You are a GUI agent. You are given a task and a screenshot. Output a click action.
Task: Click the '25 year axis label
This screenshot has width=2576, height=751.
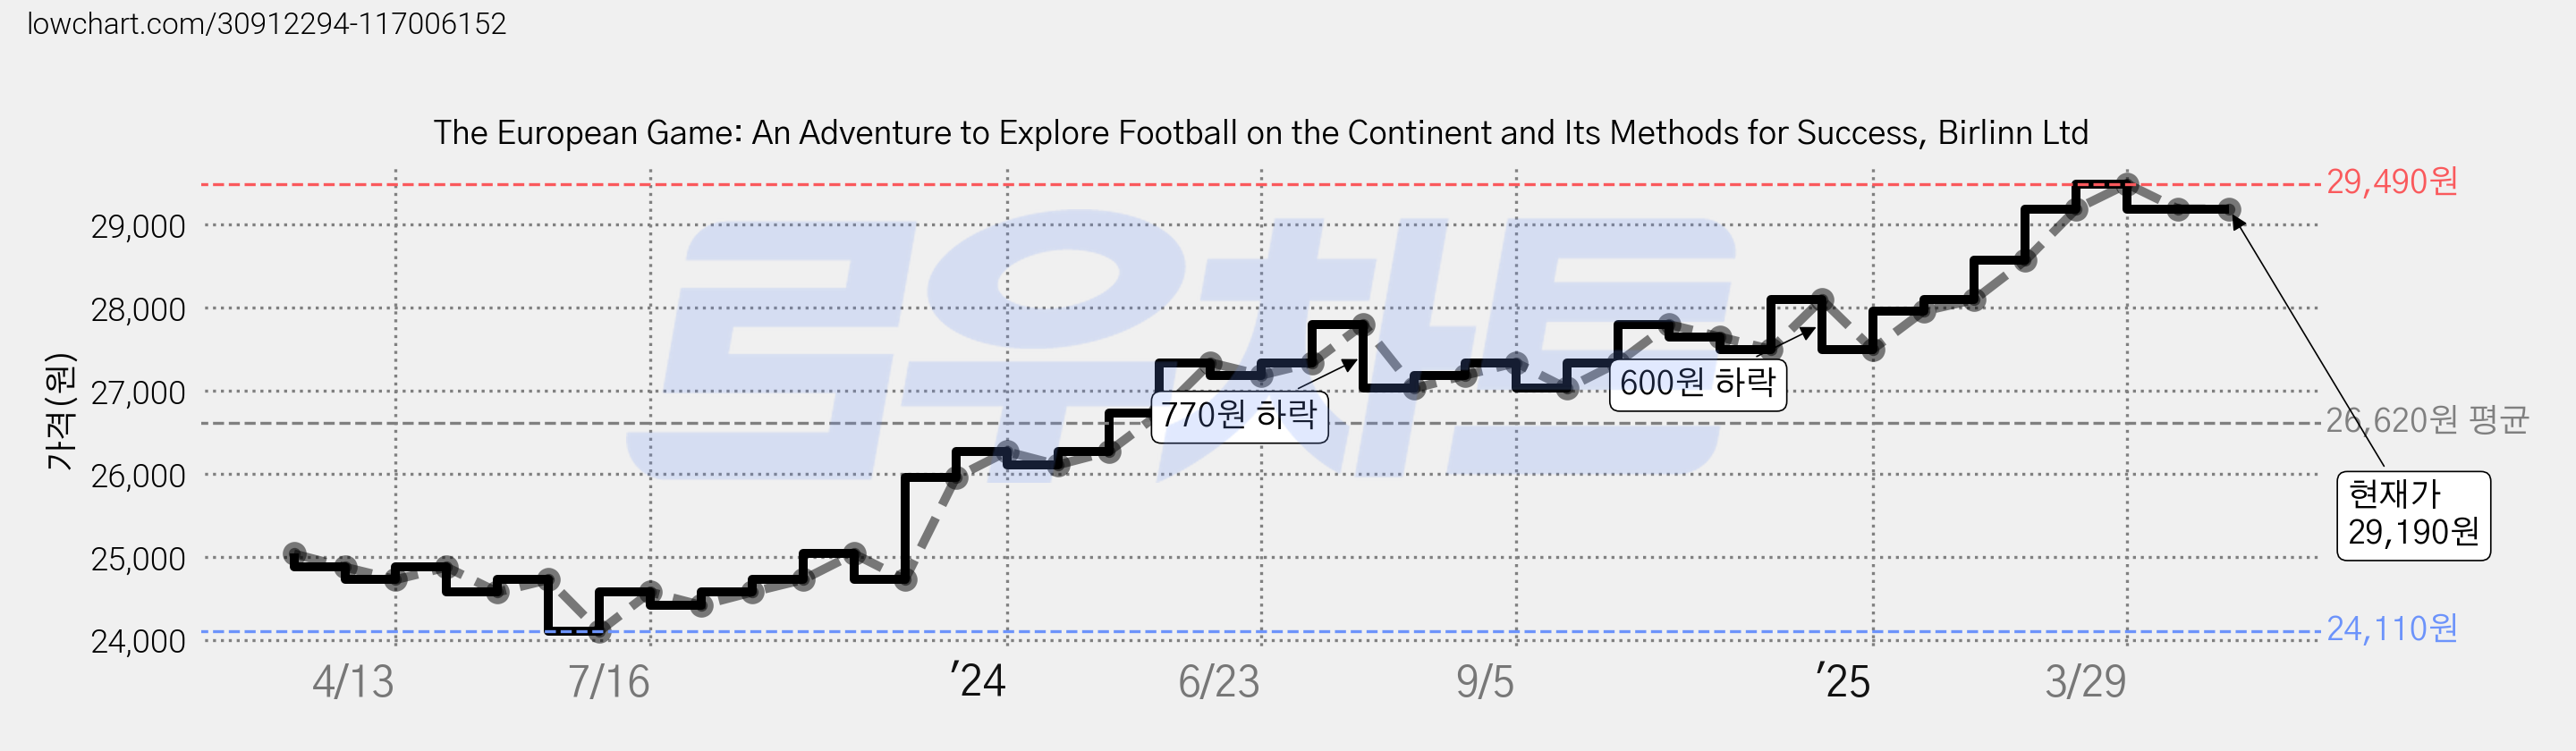click(1843, 682)
